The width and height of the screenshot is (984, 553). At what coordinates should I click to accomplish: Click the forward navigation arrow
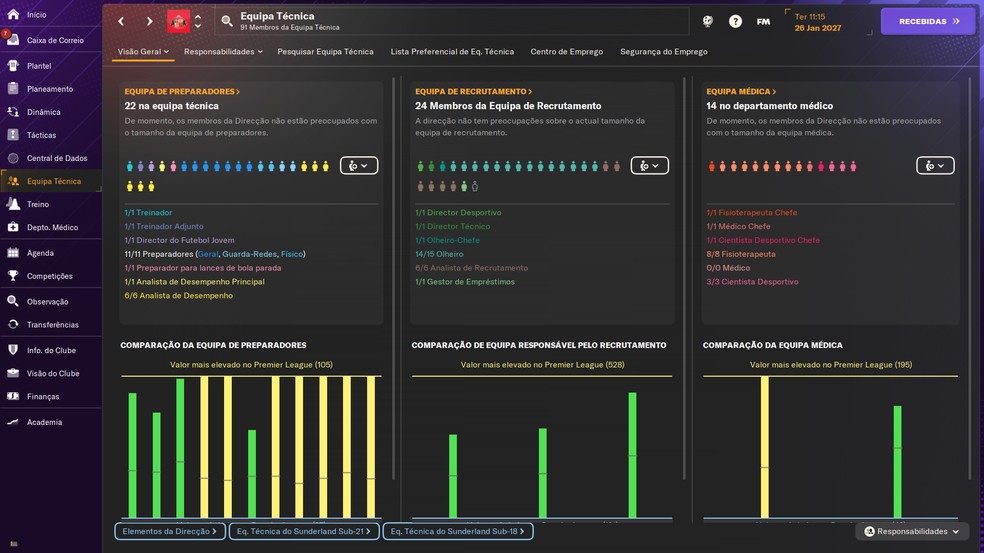point(149,21)
